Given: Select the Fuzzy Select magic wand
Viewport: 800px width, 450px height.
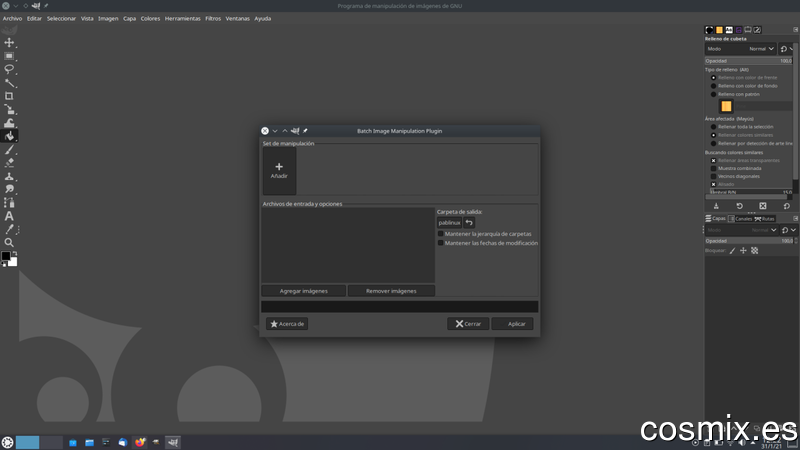Looking at the screenshot, I should [9, 83].
